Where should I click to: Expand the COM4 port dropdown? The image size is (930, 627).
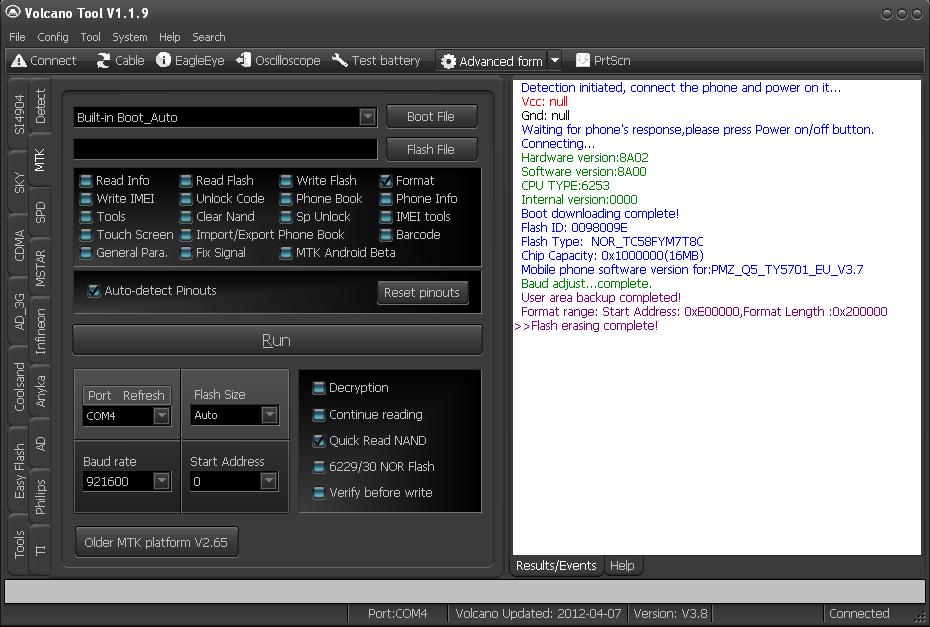pyautogui.click(x=161, y=415)
